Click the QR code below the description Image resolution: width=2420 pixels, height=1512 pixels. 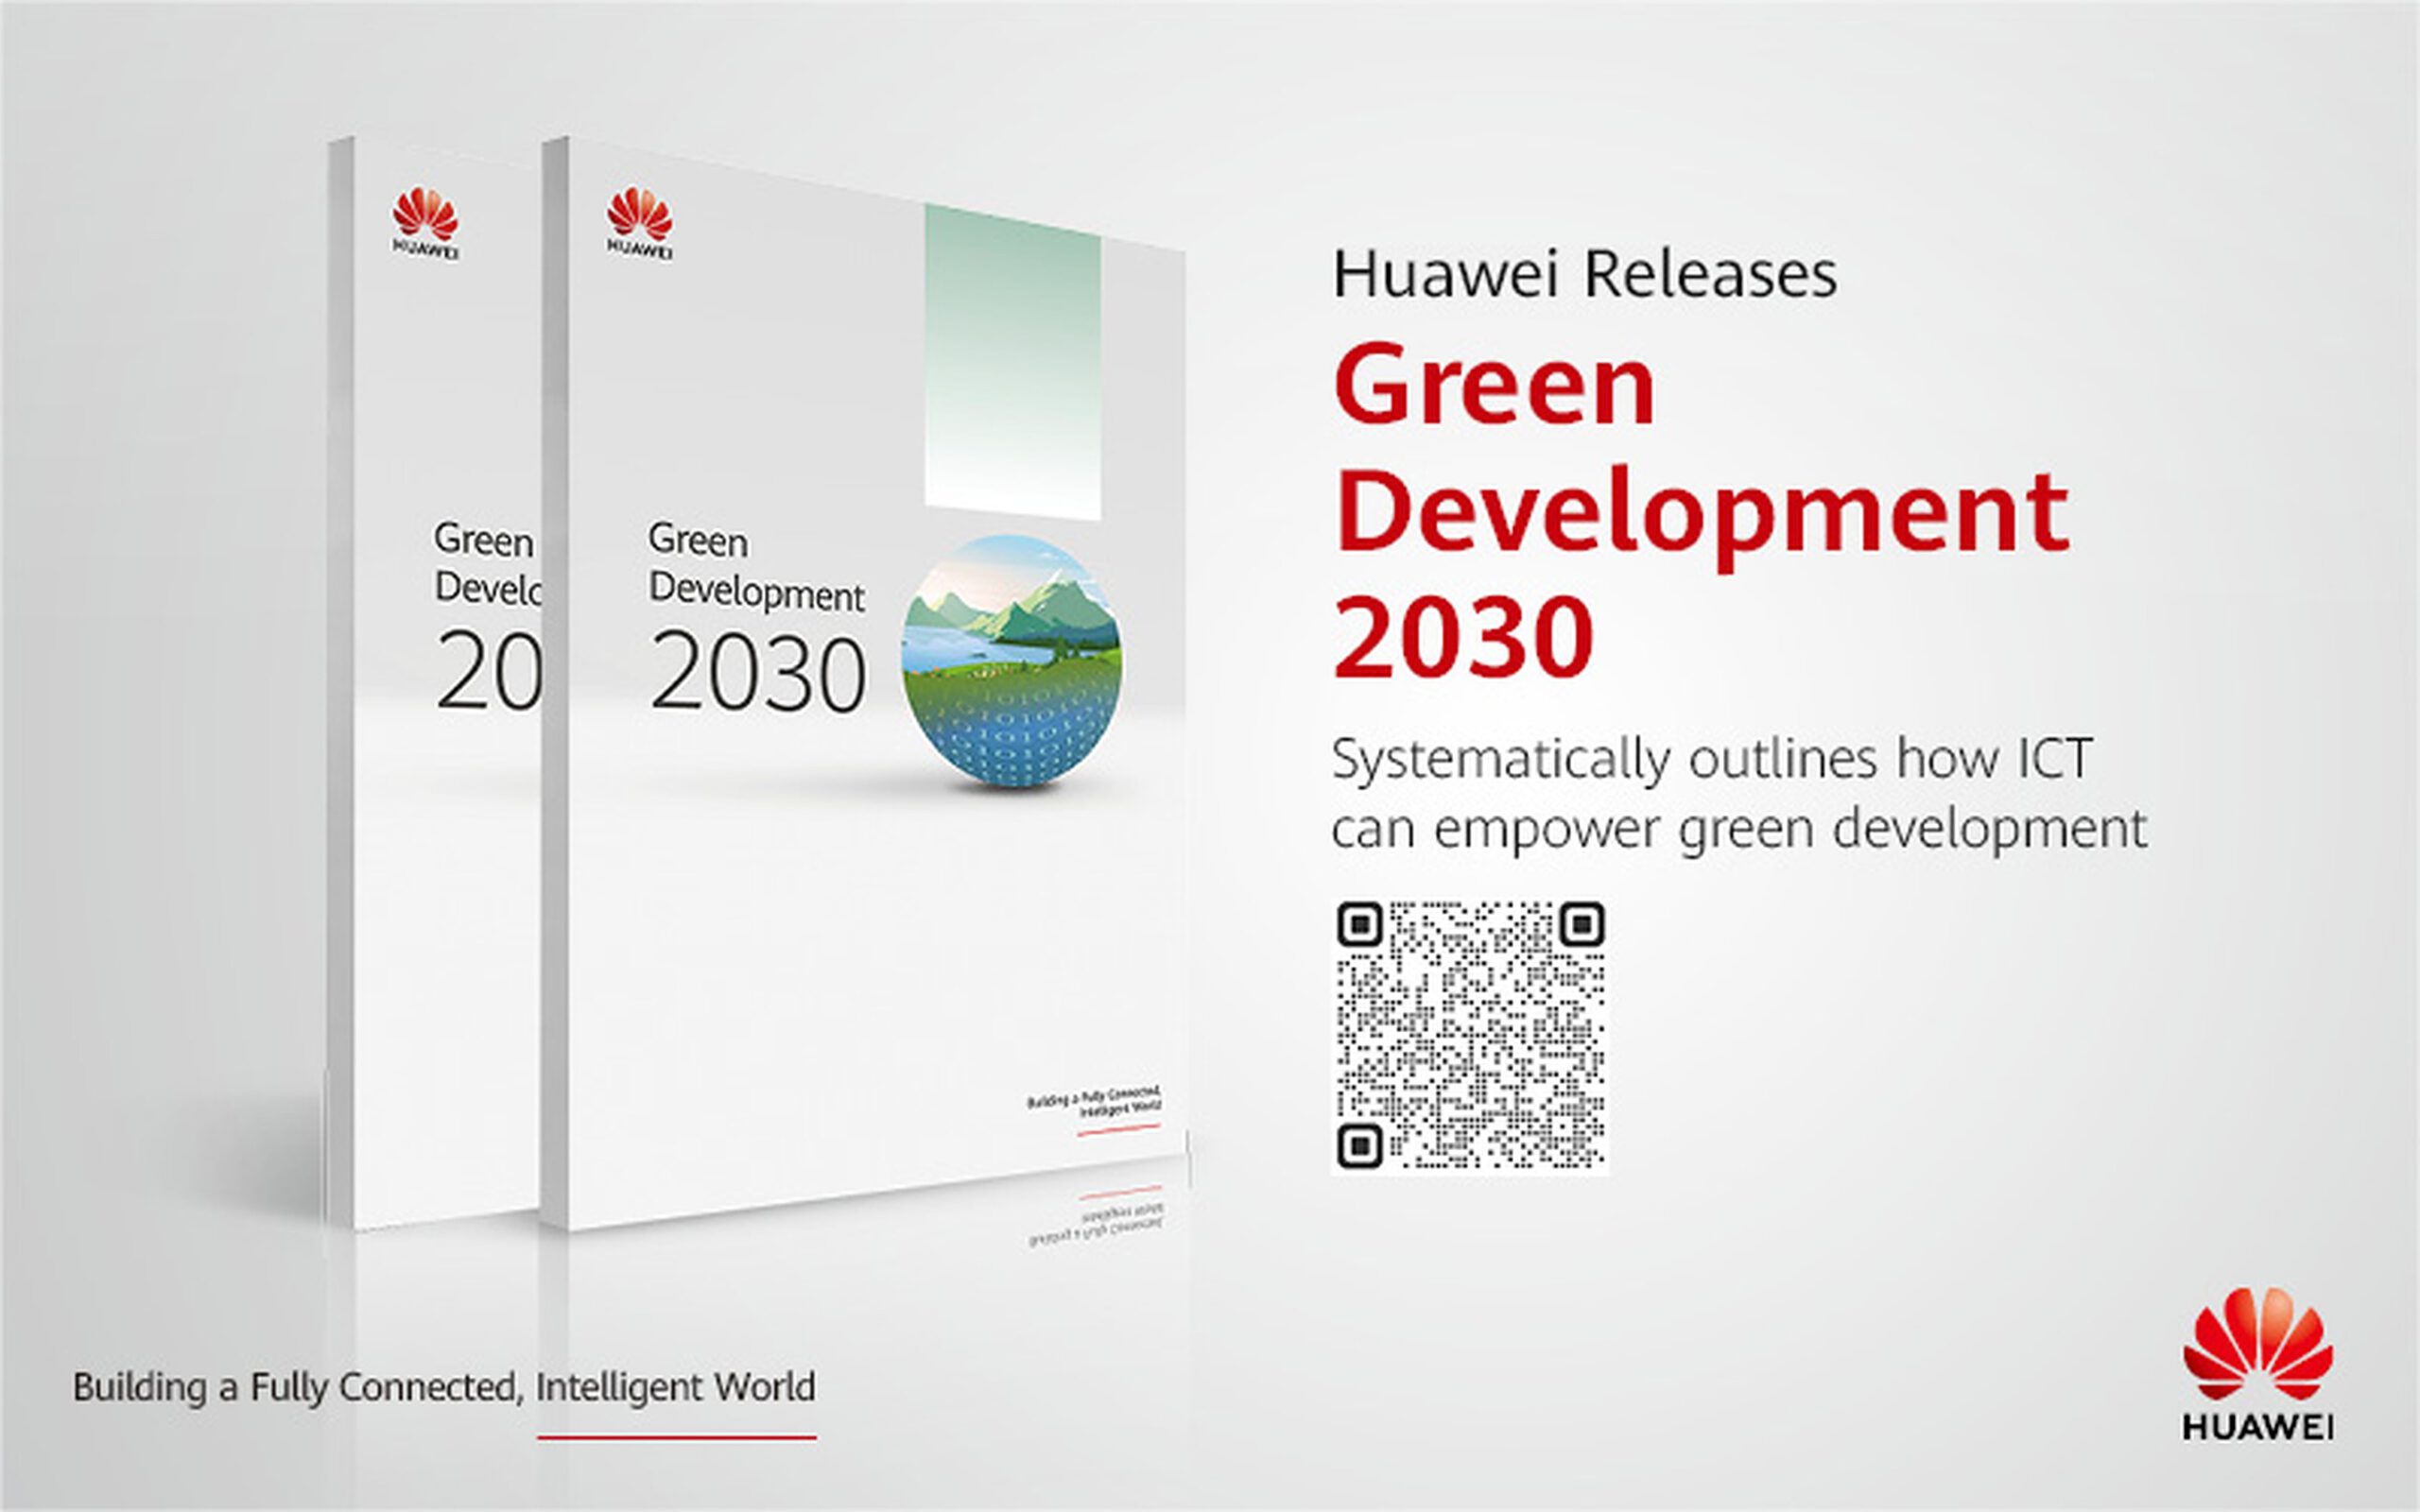1471,1035
